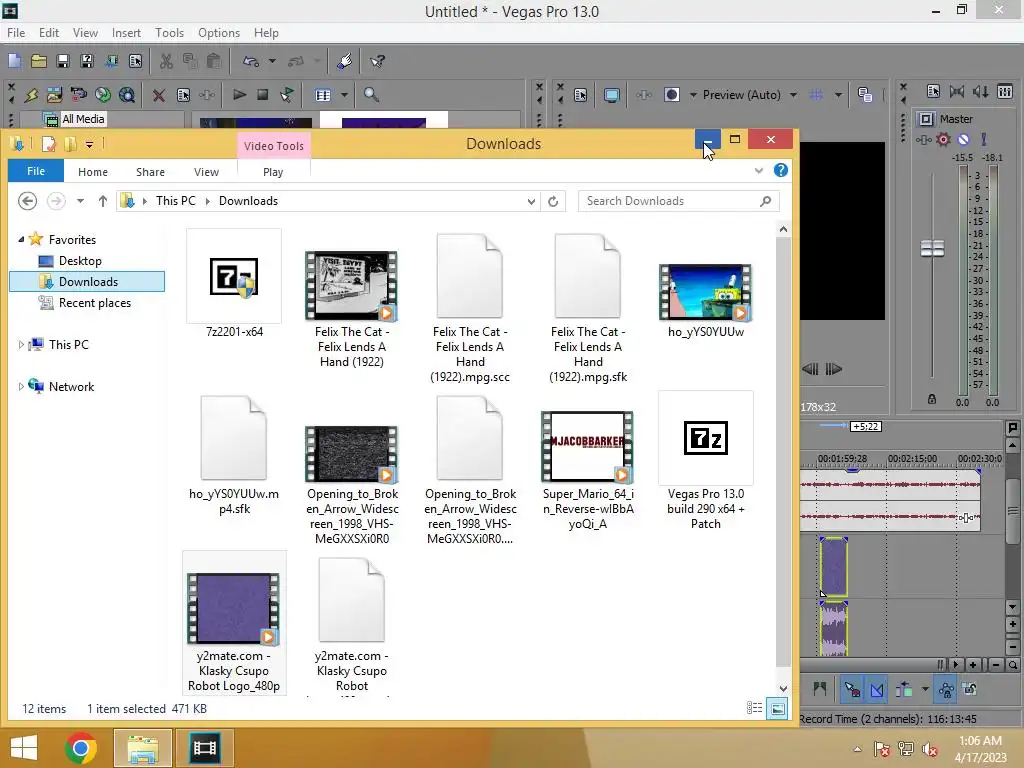Viewport: 1024px width, 768px height.
Task: Open the Auto Ripple mode dropdown arrow
Action: [x=925, y=689]
